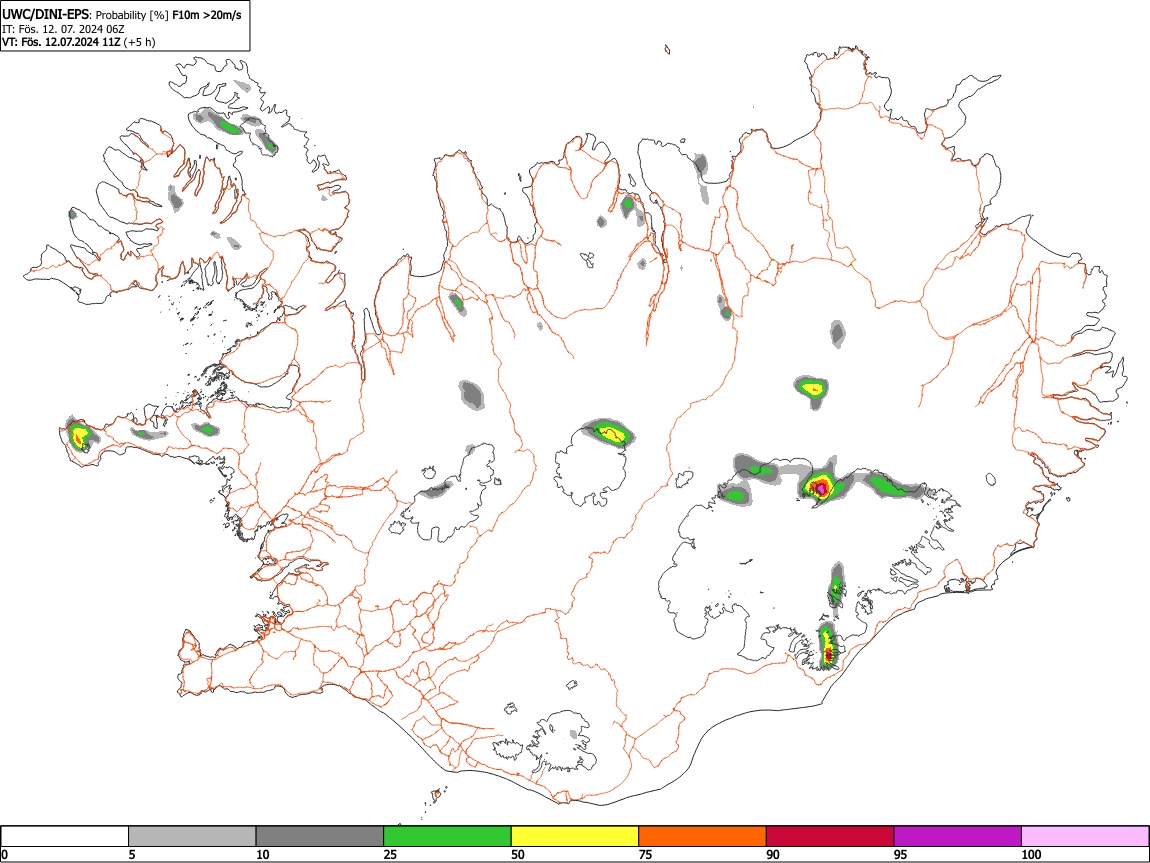Click the yellow 50–75 legend swatch
Screen dimensions: 1150x863
pyautogui.click(x=575, y=837)
